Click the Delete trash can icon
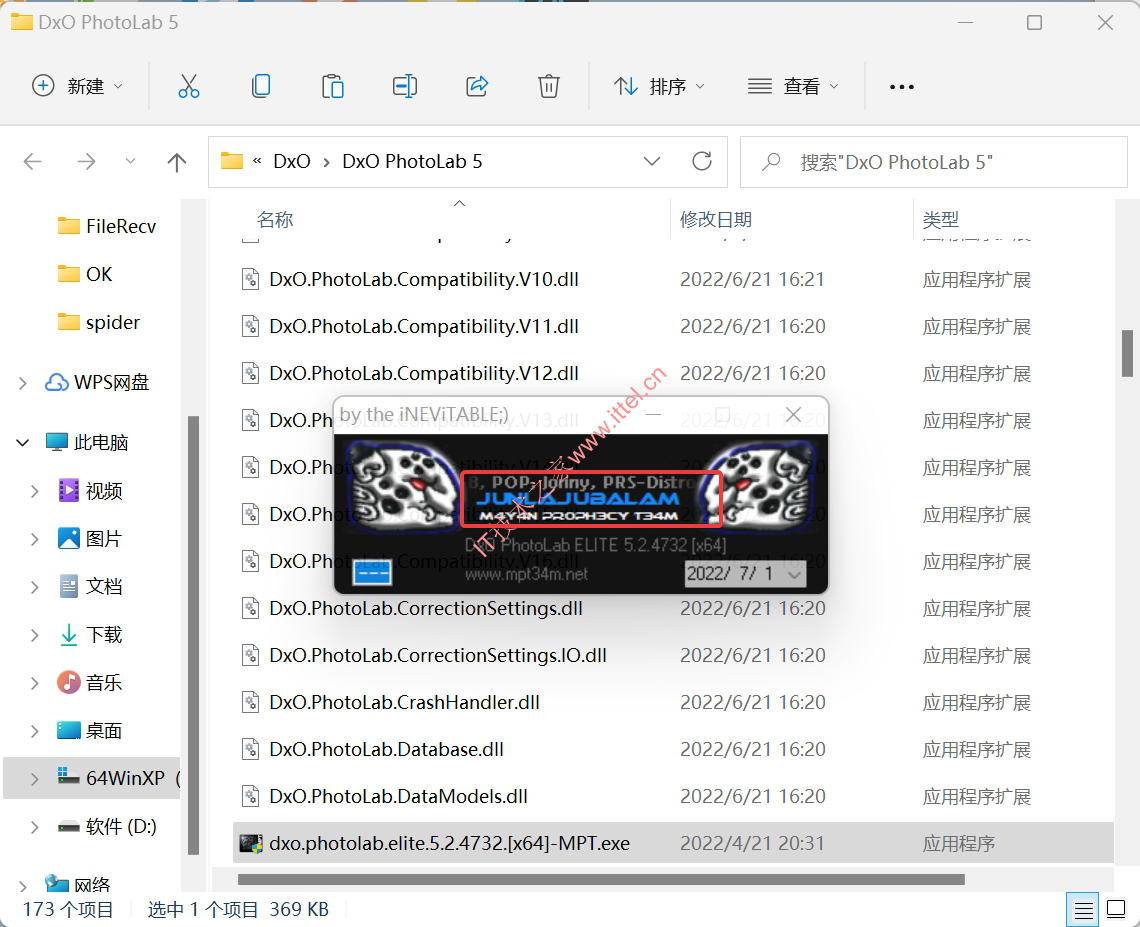The height and width of the screenshot is (927, 1140). (x=549, y=87)
